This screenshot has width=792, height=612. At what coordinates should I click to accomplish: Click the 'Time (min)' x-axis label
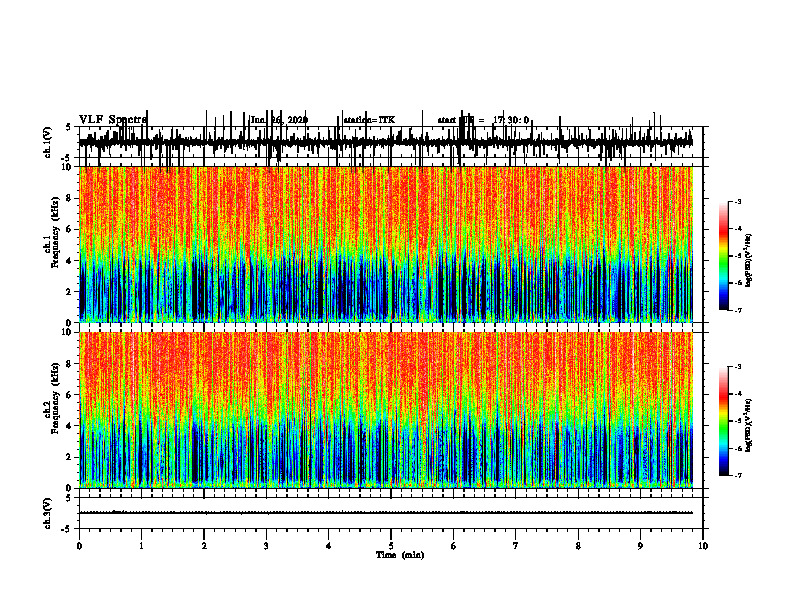pos(400,555)
